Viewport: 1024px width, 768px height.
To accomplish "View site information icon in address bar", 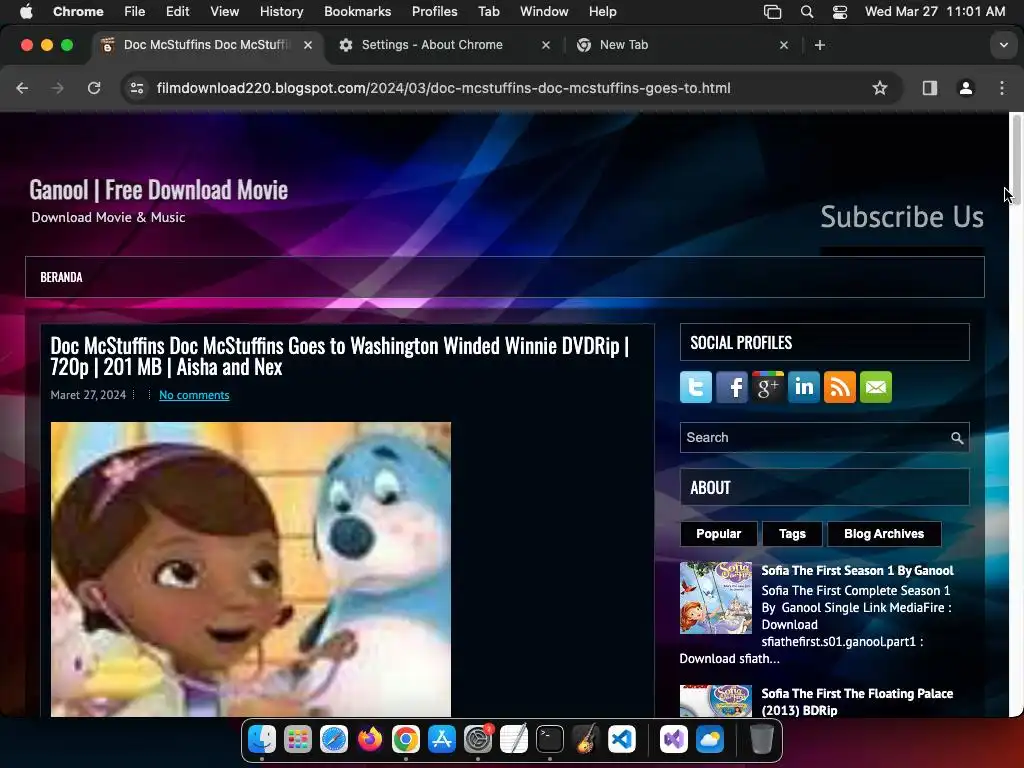I will pos(136,88).
